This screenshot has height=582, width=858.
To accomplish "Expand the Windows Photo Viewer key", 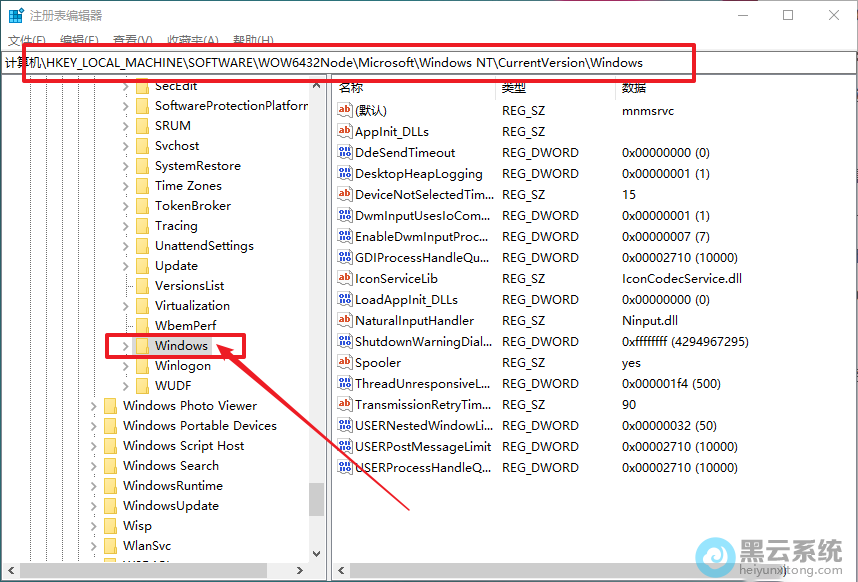I will [x=93, y=406].
